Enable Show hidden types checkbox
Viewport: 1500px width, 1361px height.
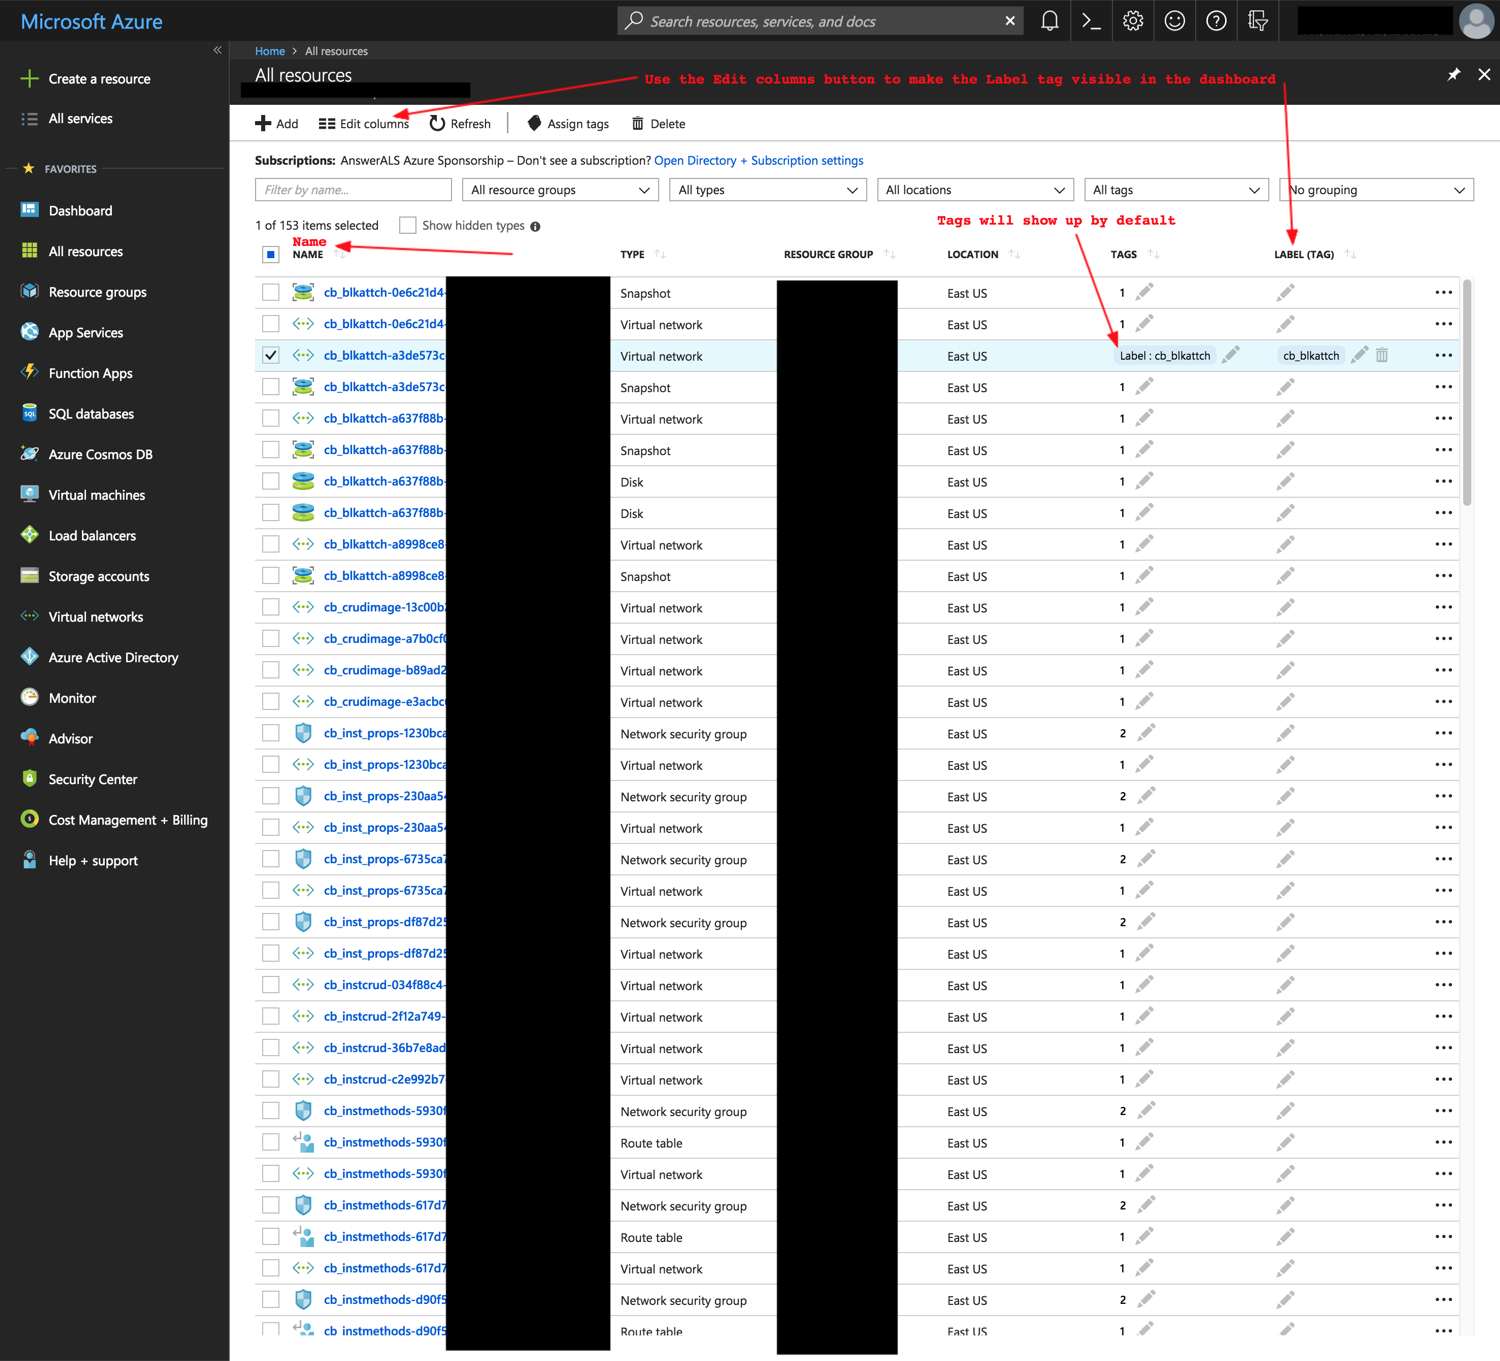[407, 225]
